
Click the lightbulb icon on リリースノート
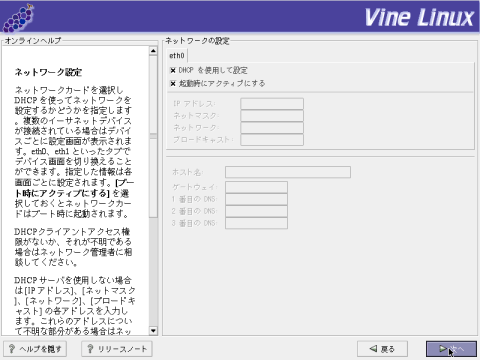point(90,349)
